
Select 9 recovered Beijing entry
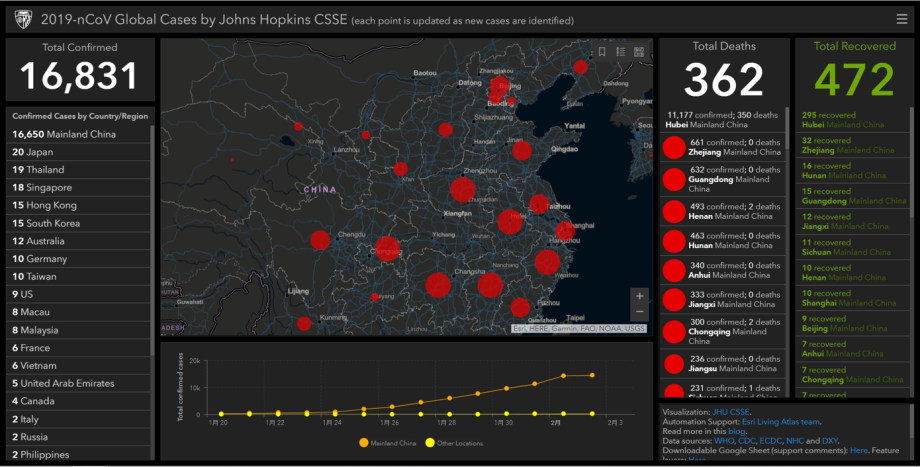[x=853, y=323]
